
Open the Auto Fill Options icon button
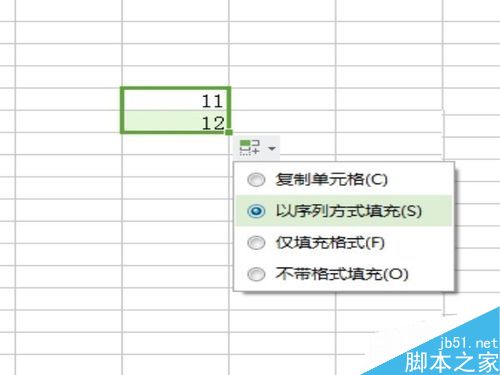(250, 147)
